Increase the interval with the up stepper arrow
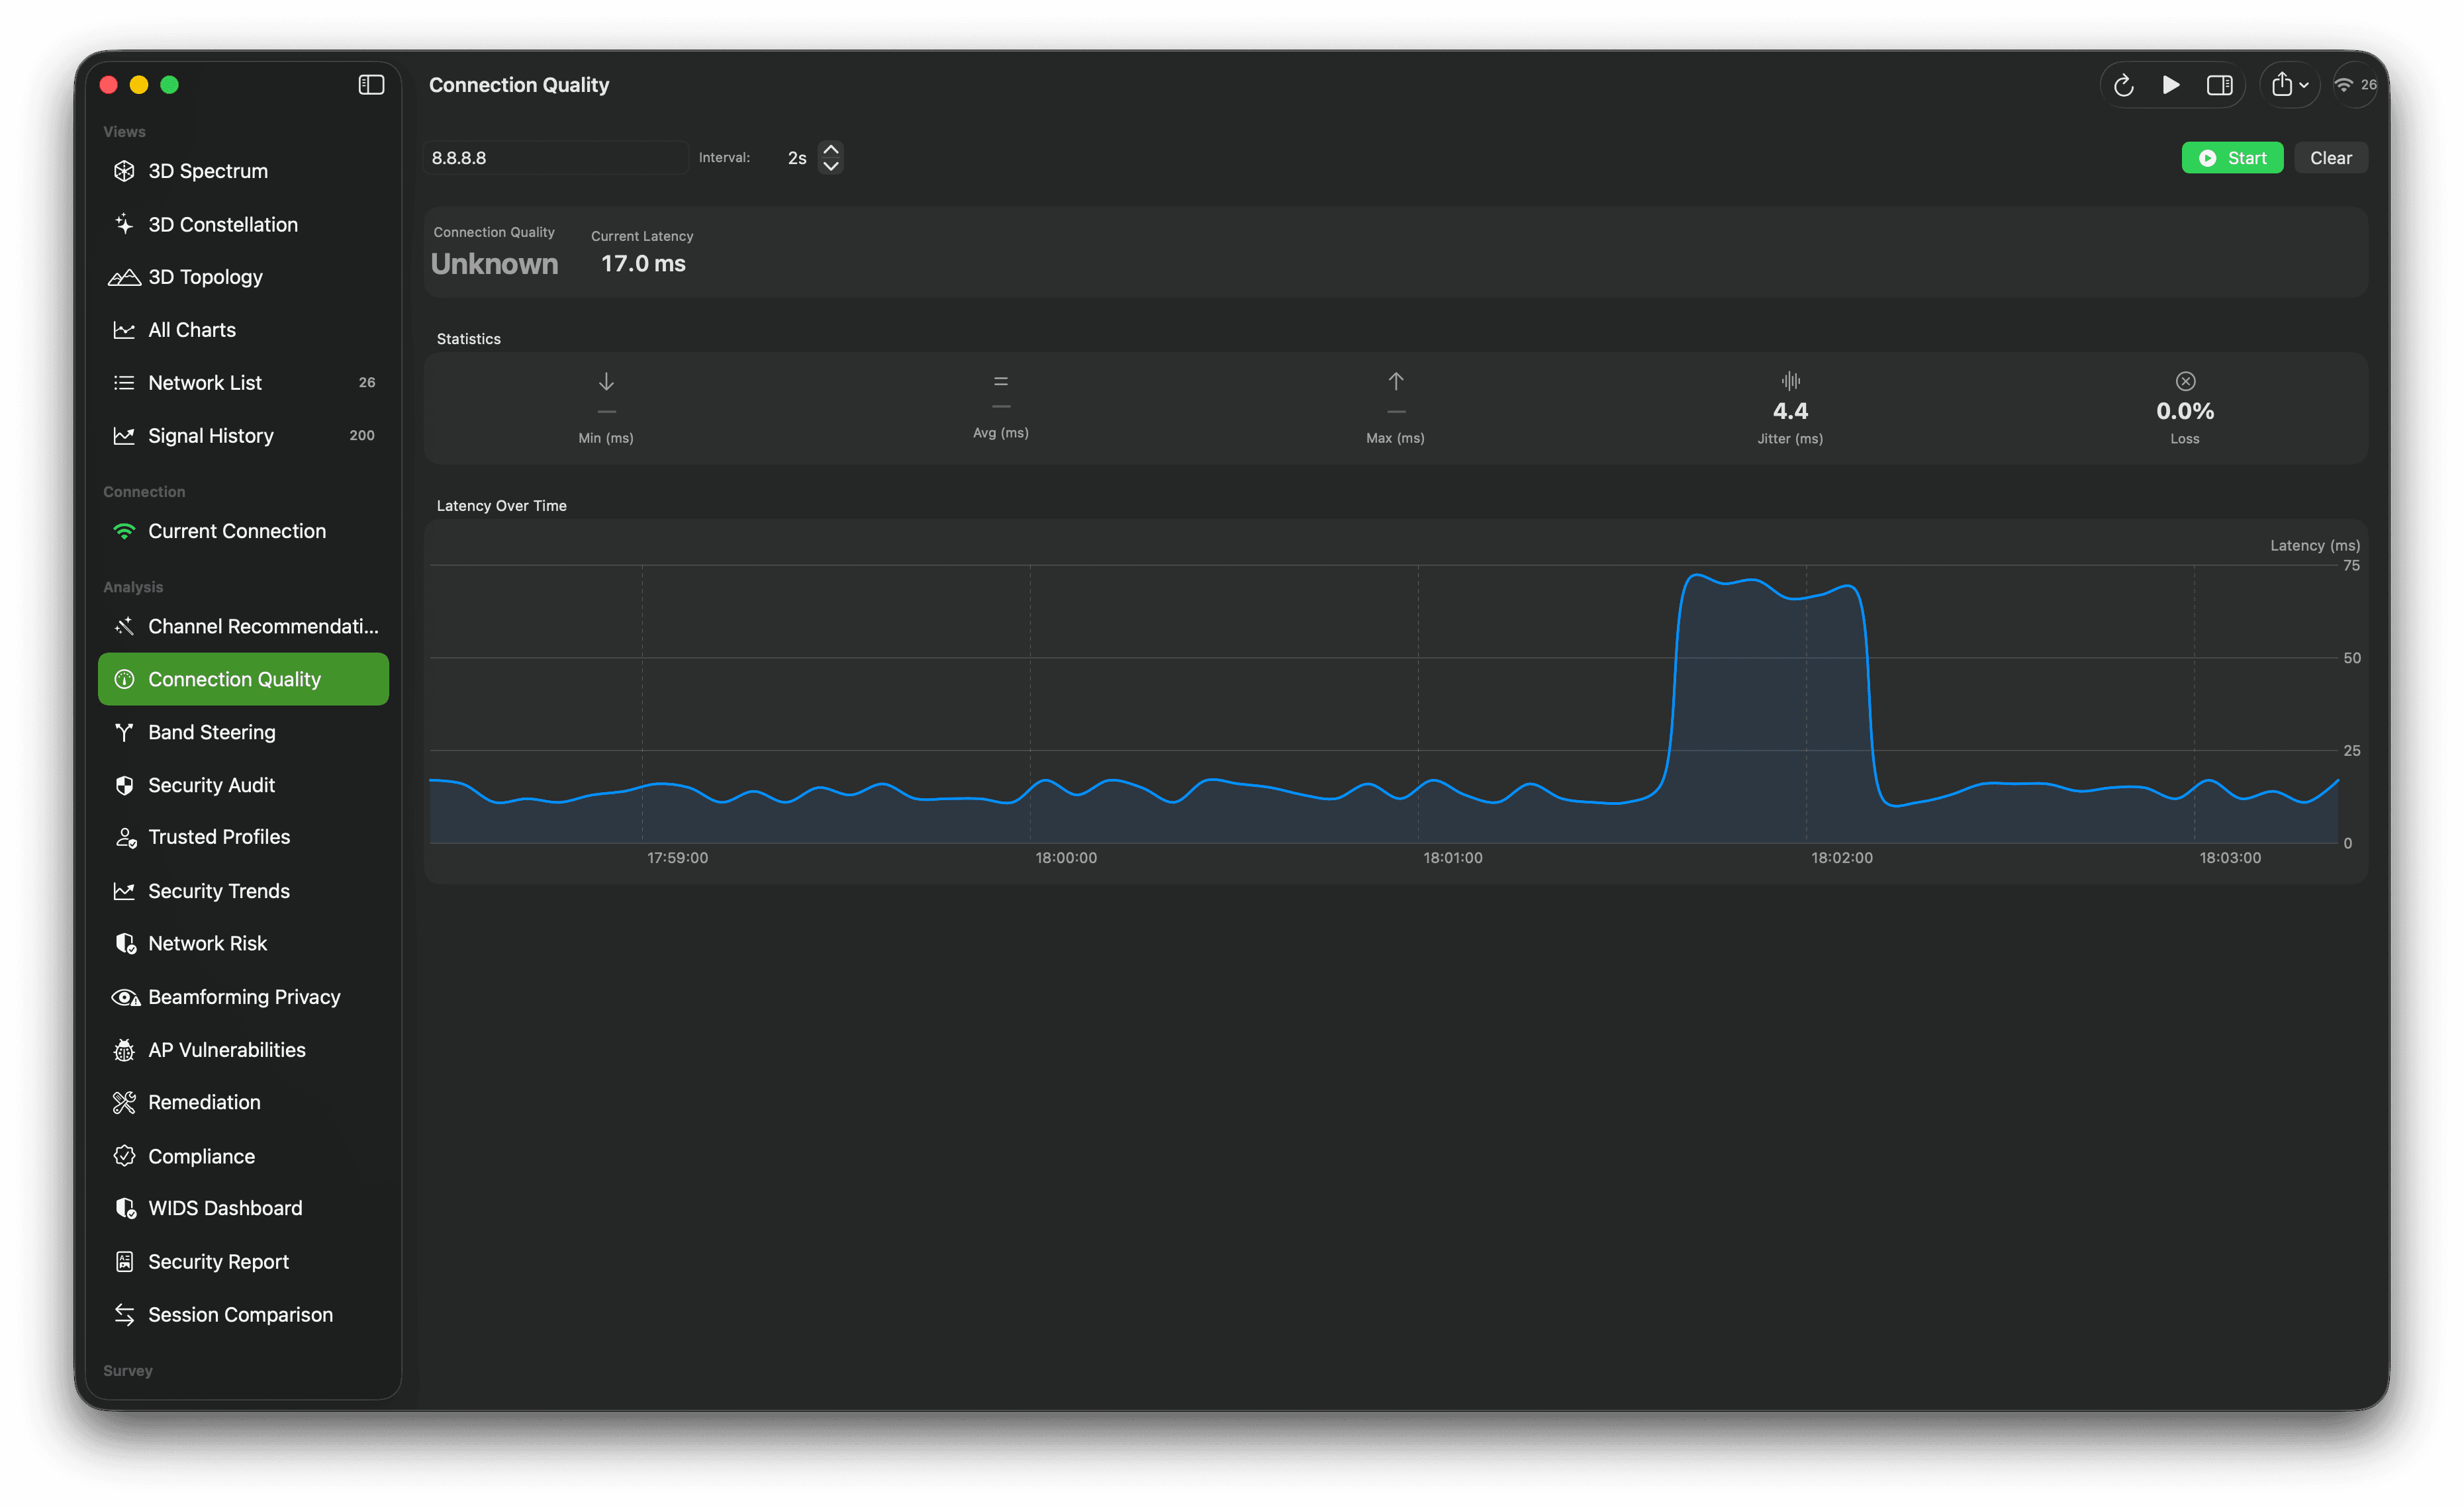Image resolution: width=2464 pixels, height=1509 pixels. (831, 150)
